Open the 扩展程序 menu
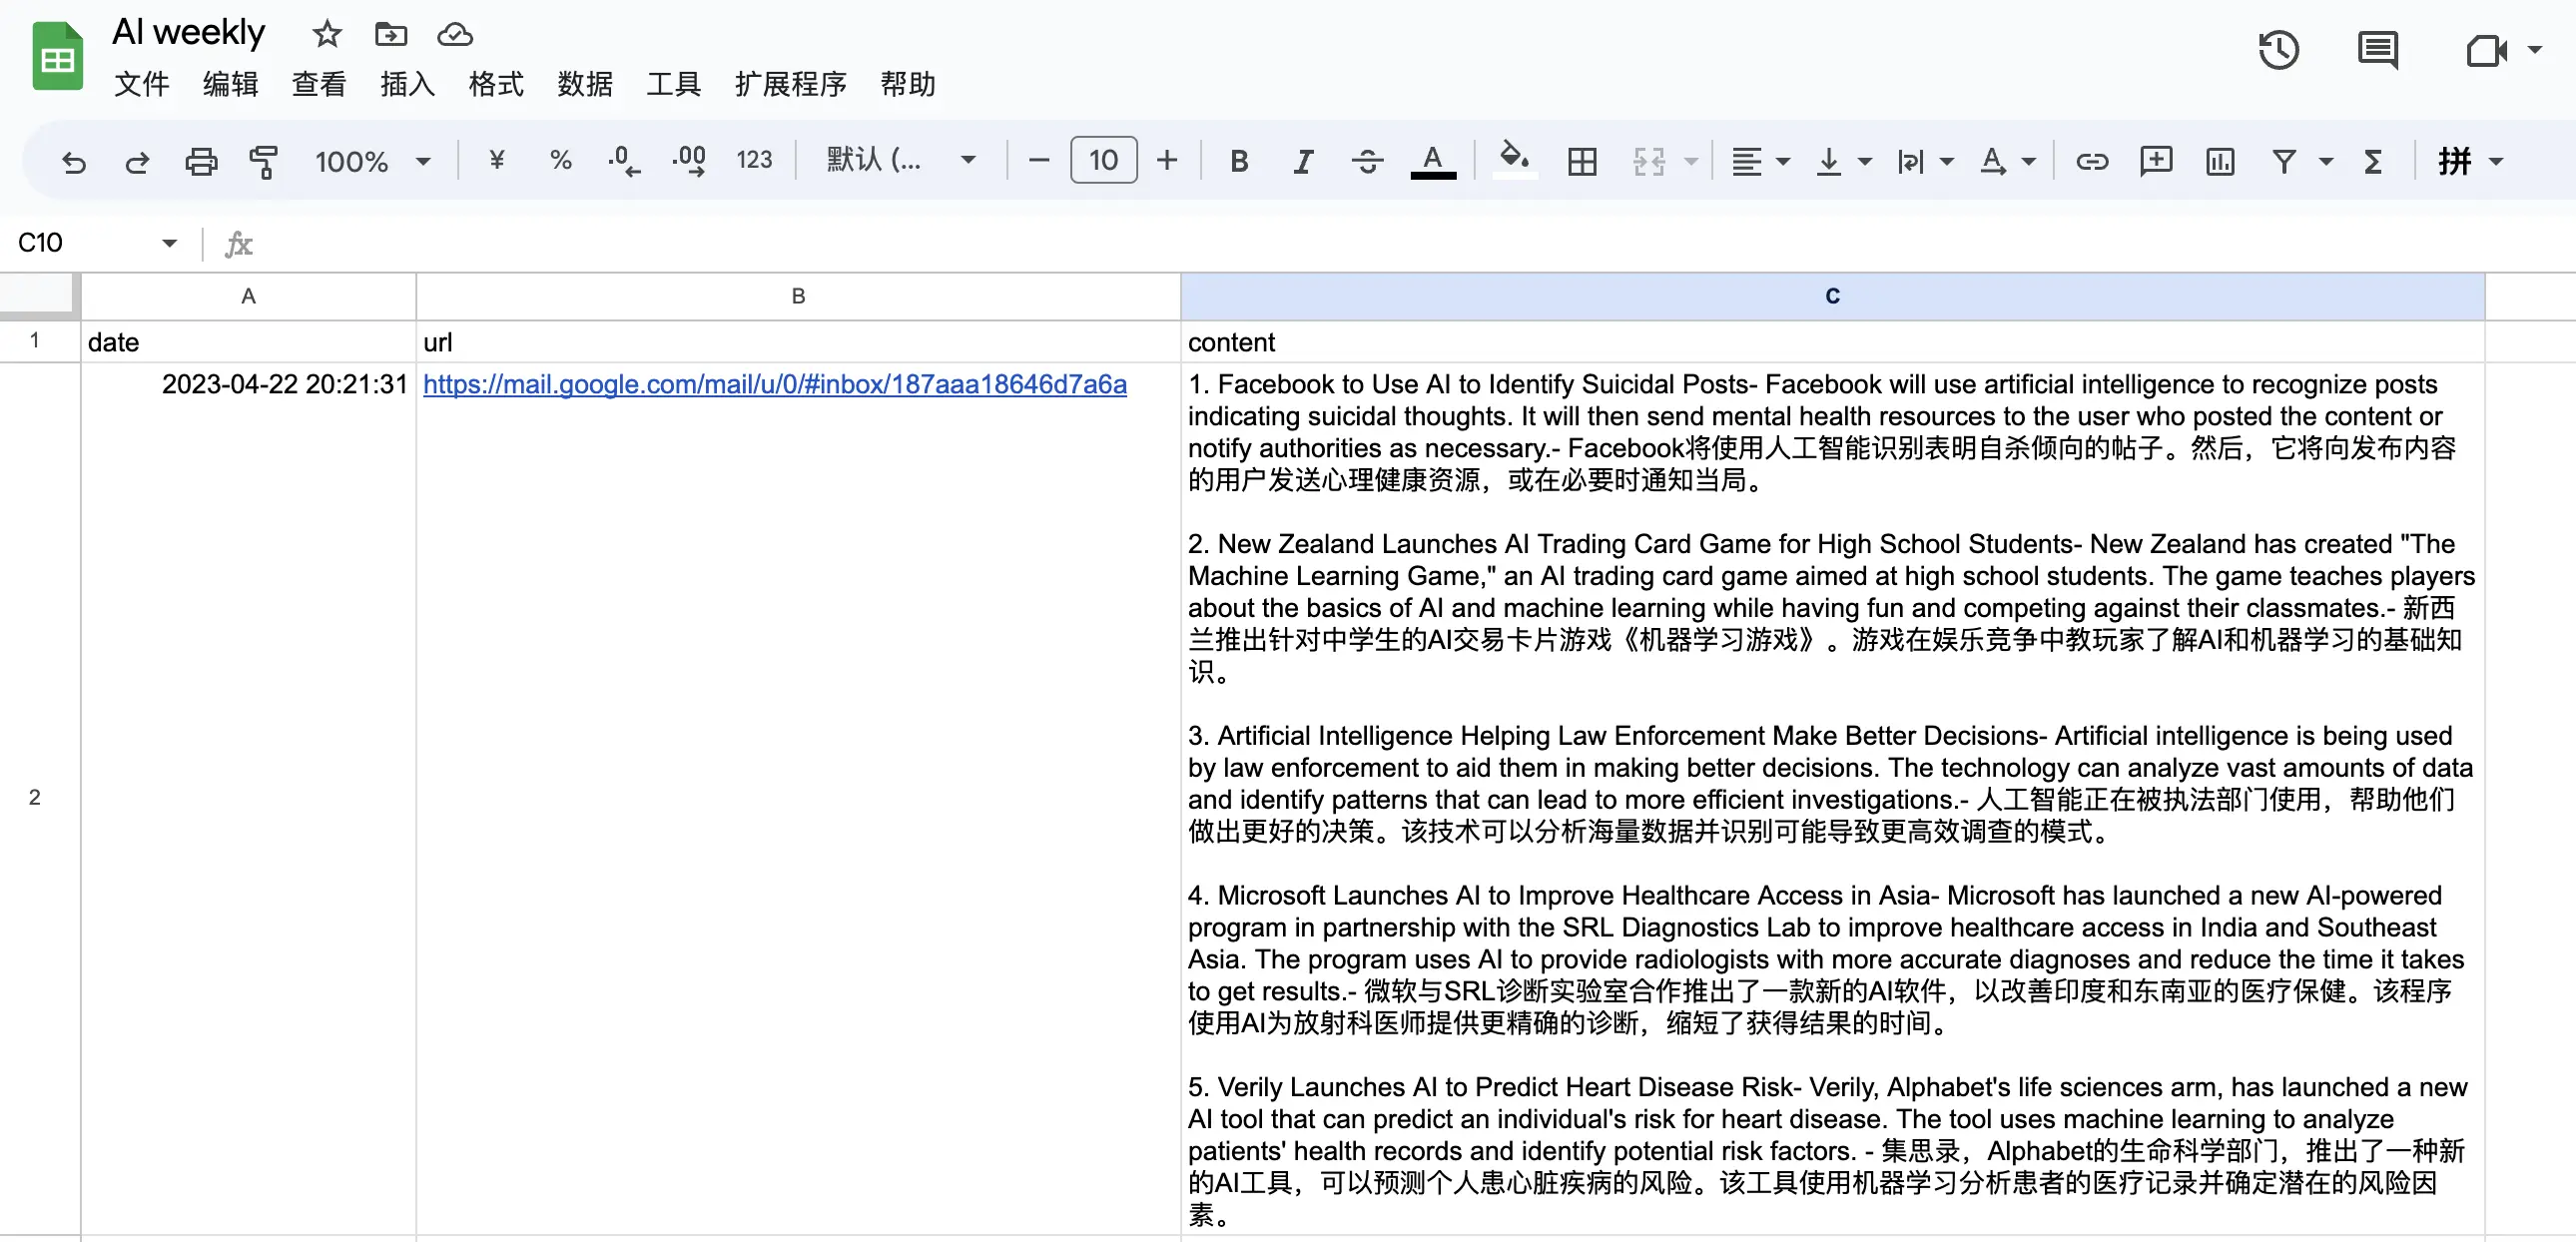The width and height of the screenshot is (2576, 1242). click(790, 84)
